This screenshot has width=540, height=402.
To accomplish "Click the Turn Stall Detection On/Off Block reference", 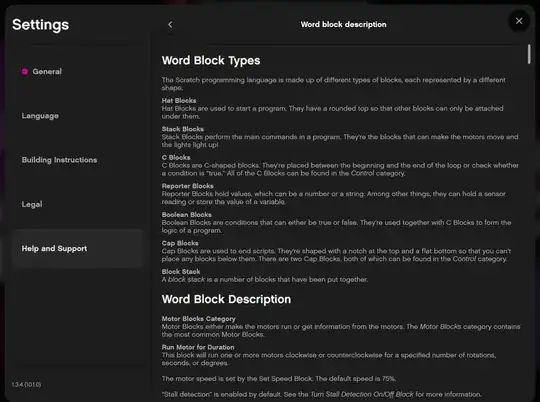I will [x=362, y=394].
